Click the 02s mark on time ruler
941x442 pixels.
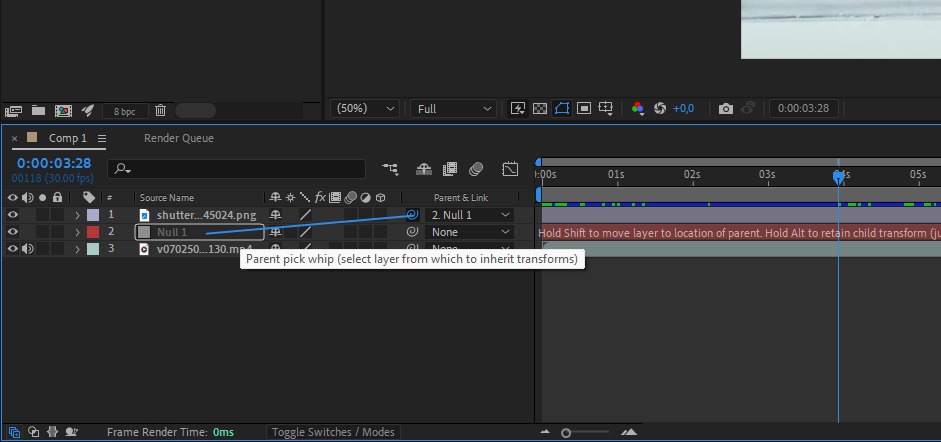692,175
